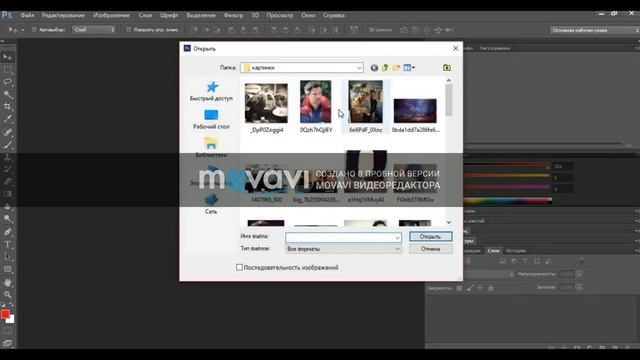The image size is (640, 360).
Task: Select the Healing Brush tool
Action: point(8,132)
